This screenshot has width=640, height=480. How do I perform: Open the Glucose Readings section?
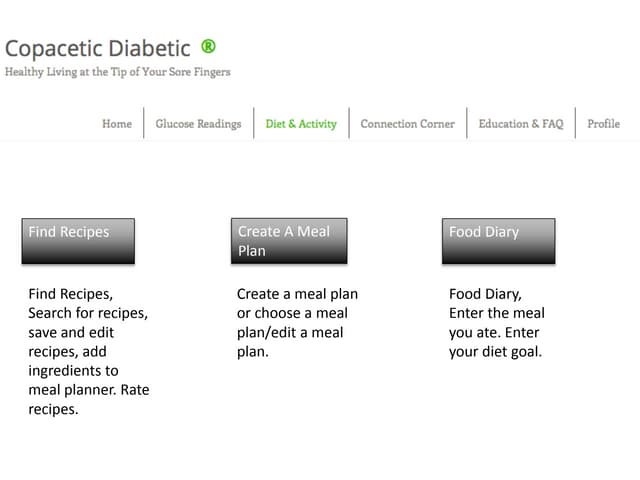tap(198, 124)
